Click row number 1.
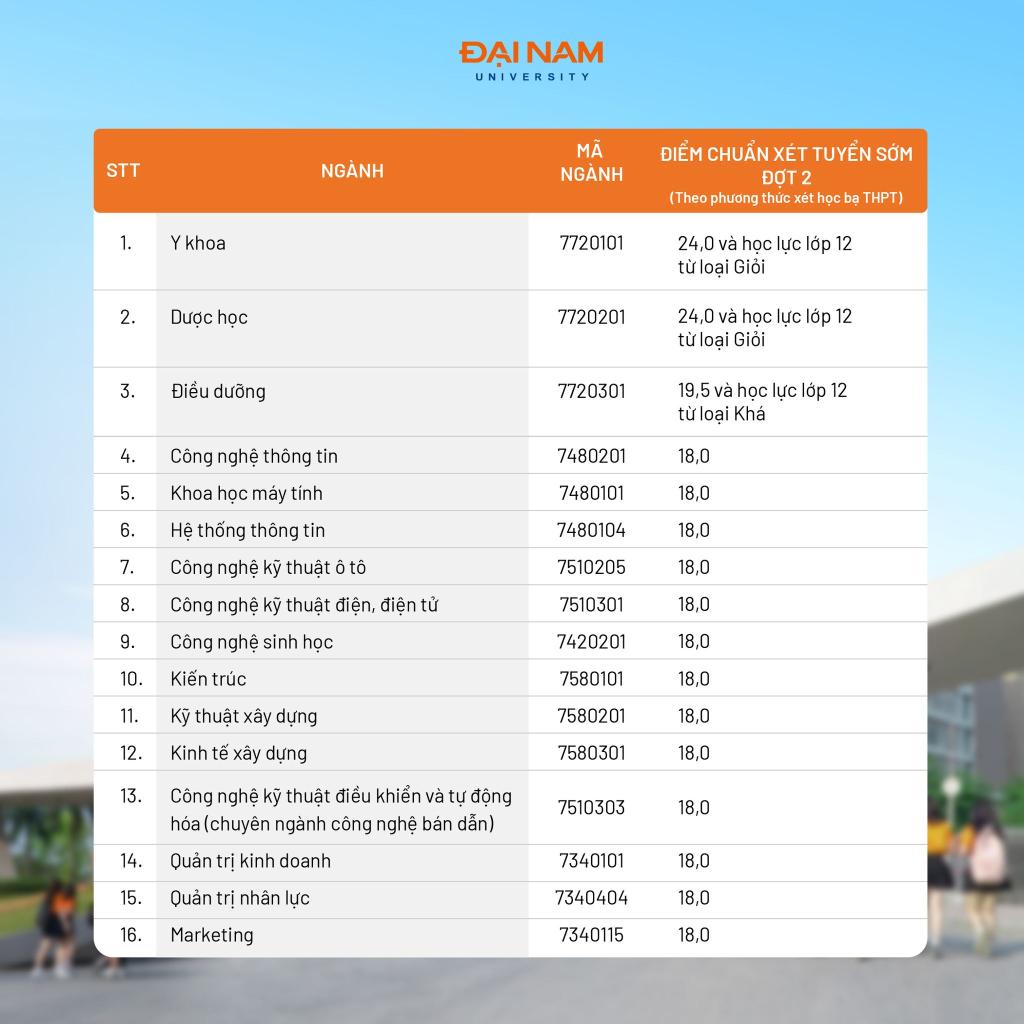The width and height of the screenshot is (1024, 1024). pos(125,243)
